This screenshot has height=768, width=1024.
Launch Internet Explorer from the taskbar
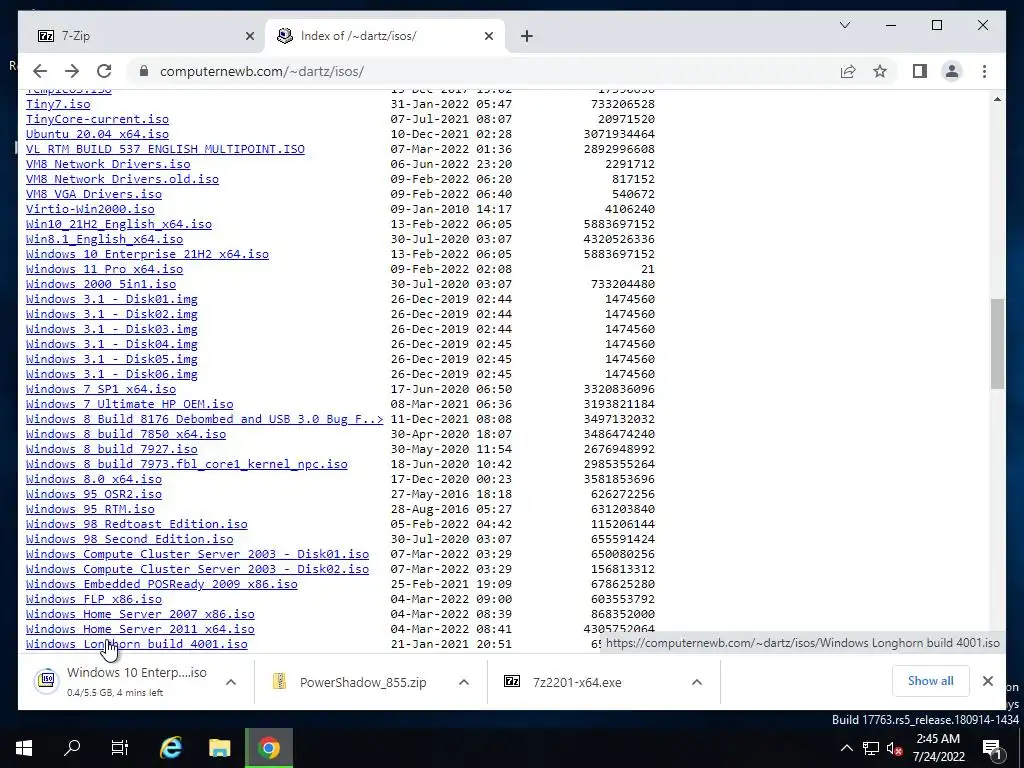pyautogui.click(x=170, y=748)
